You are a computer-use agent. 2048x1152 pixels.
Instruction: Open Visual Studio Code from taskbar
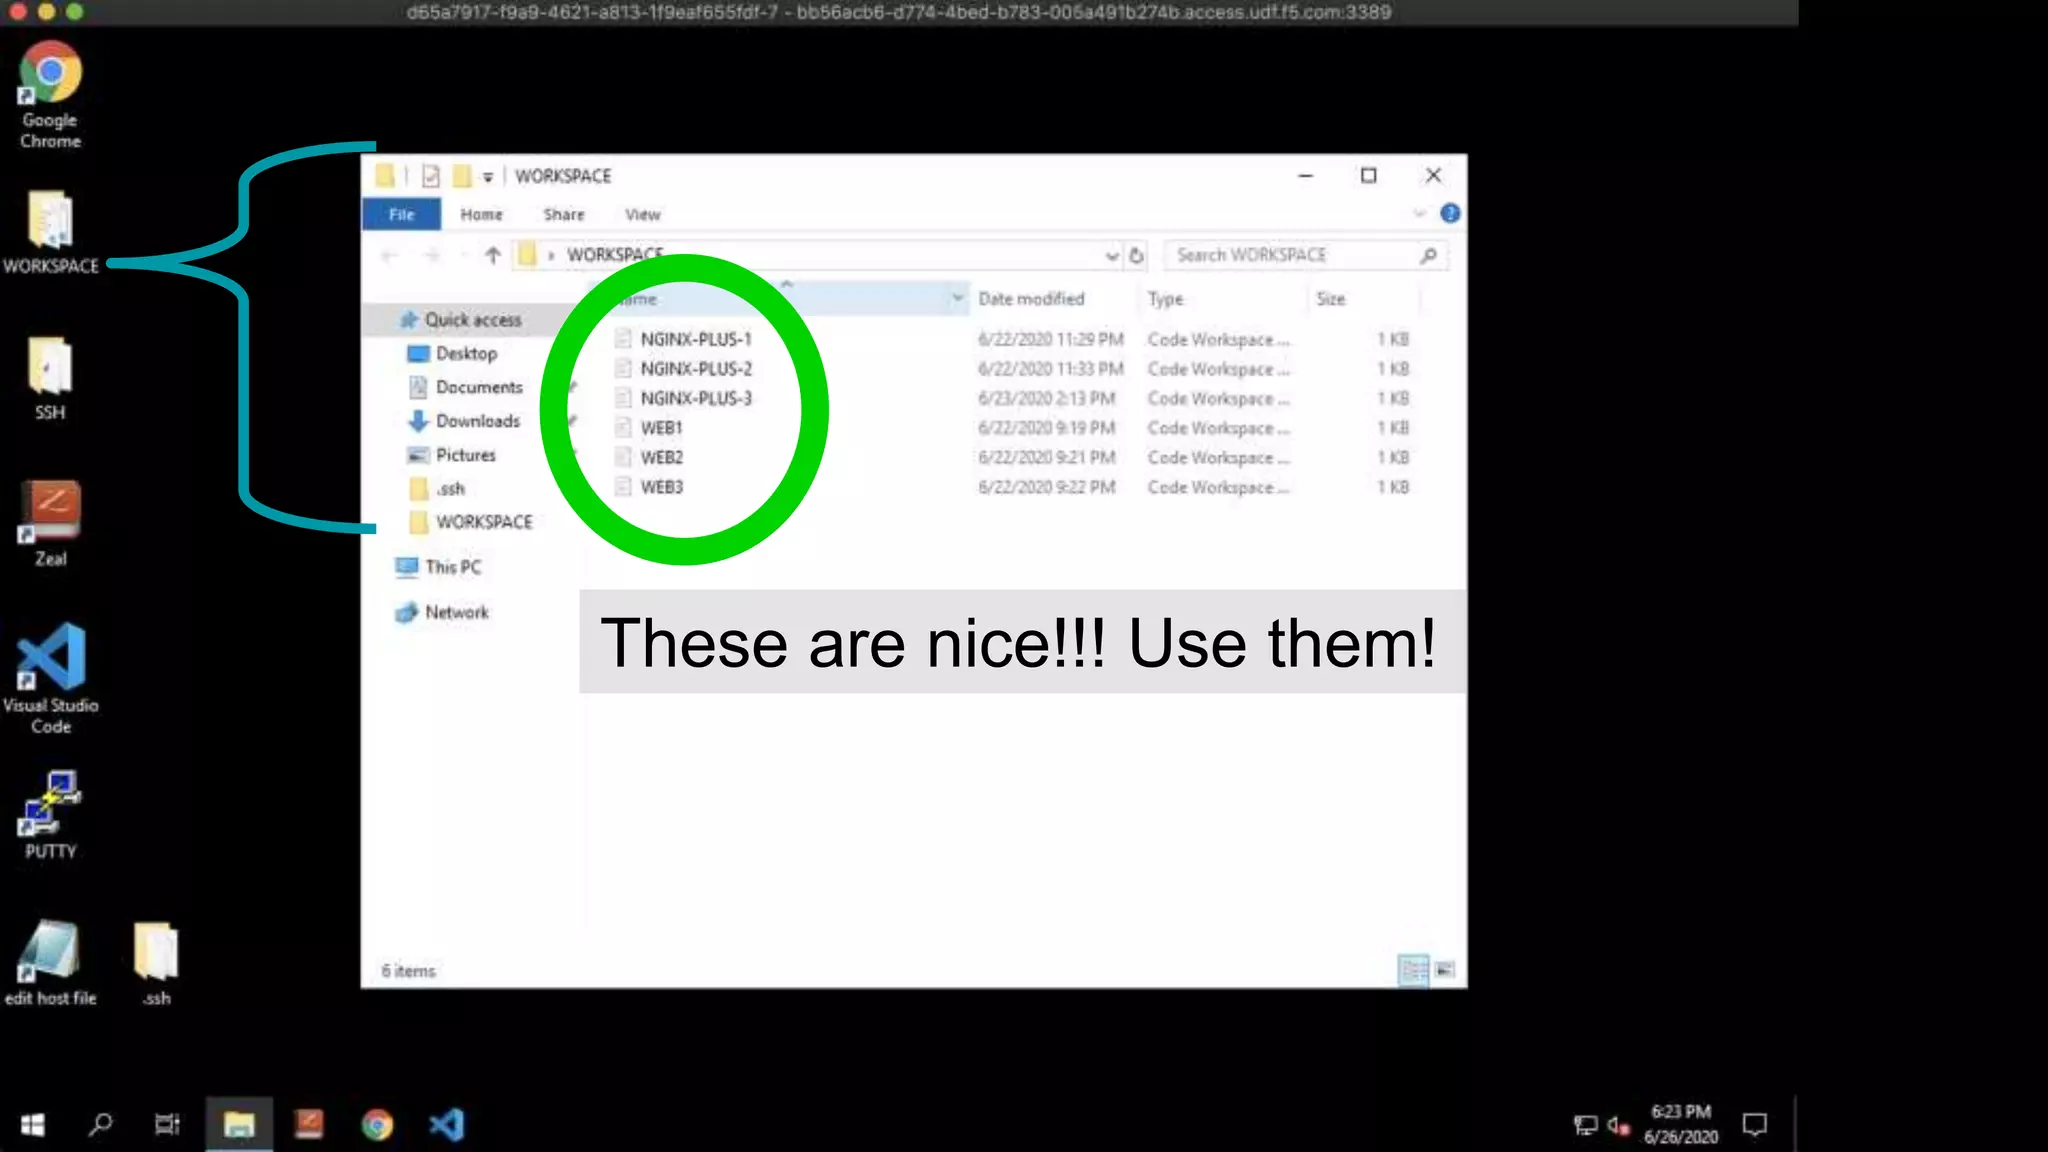(447, 1125)
